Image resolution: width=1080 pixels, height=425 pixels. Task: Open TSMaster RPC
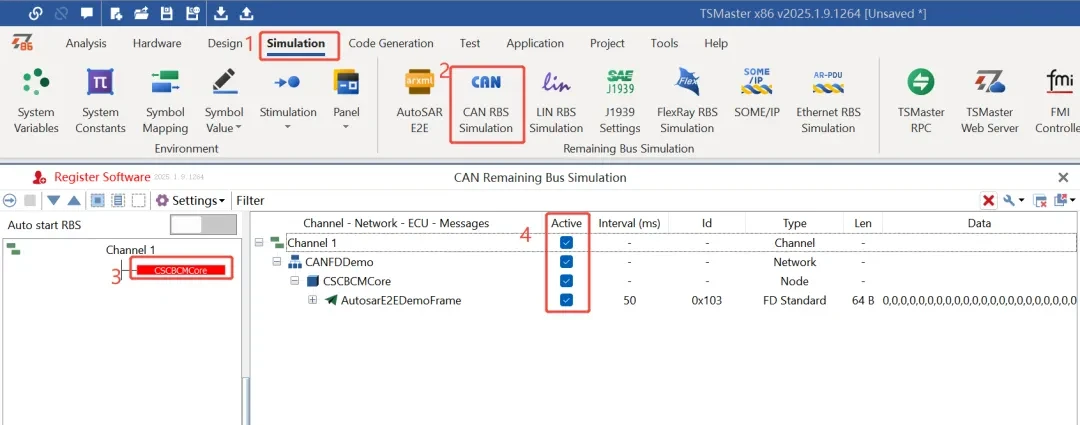(921, 101)
